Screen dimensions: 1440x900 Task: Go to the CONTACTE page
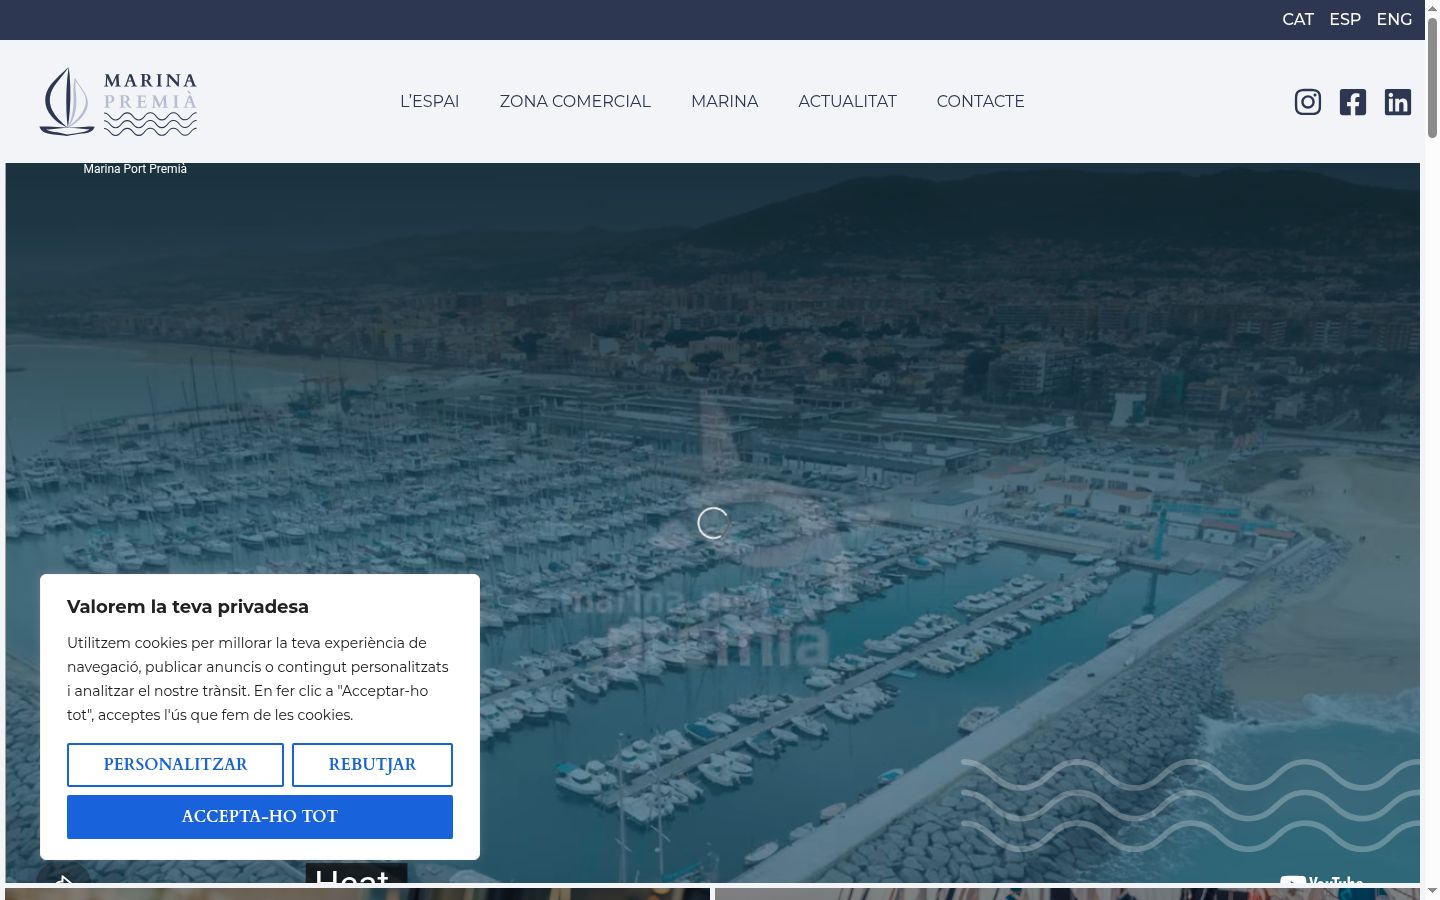[980, 101]
